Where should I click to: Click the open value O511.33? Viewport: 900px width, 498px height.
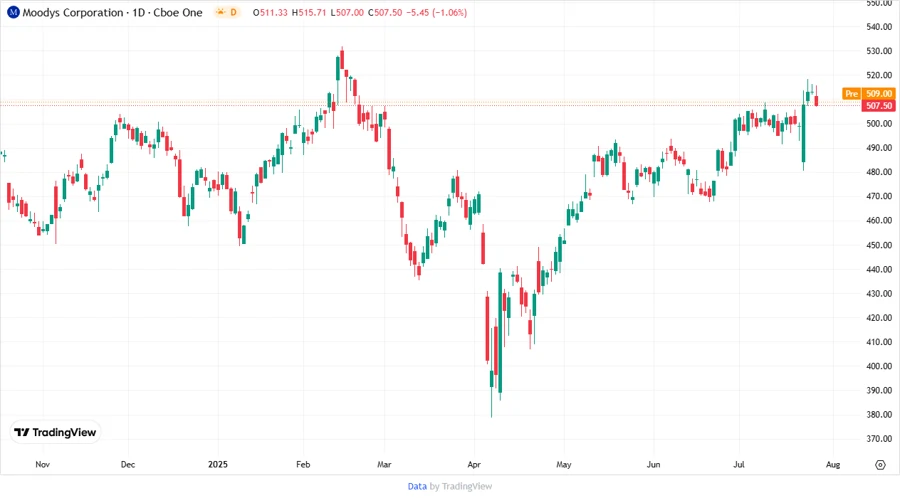click(270, 12)
